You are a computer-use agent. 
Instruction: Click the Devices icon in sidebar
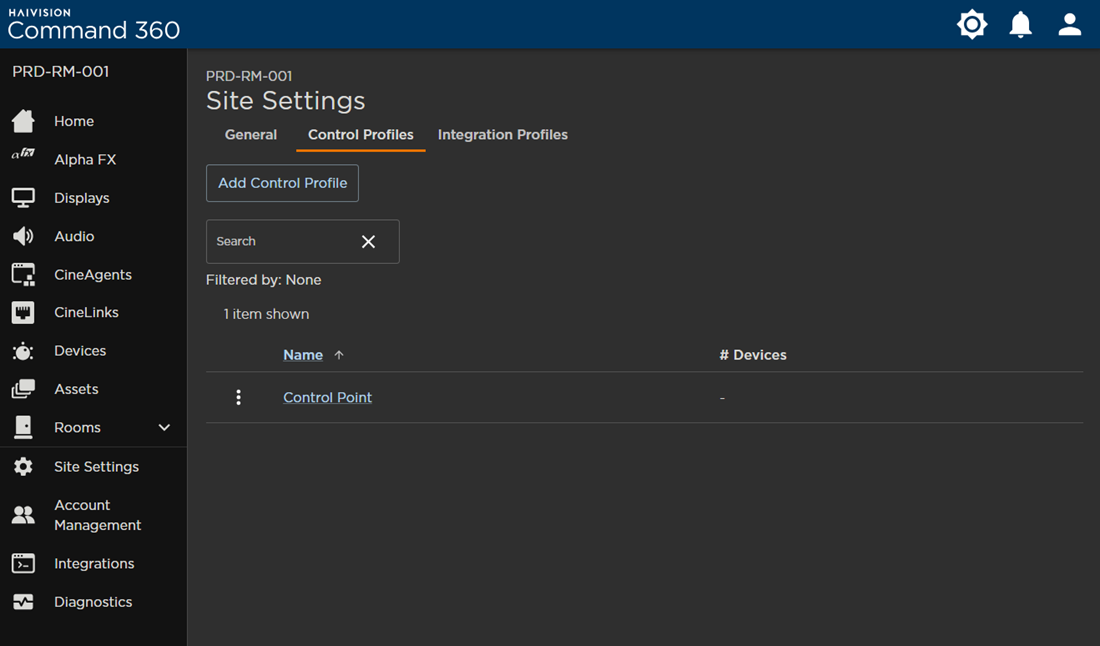pos(23,351)
